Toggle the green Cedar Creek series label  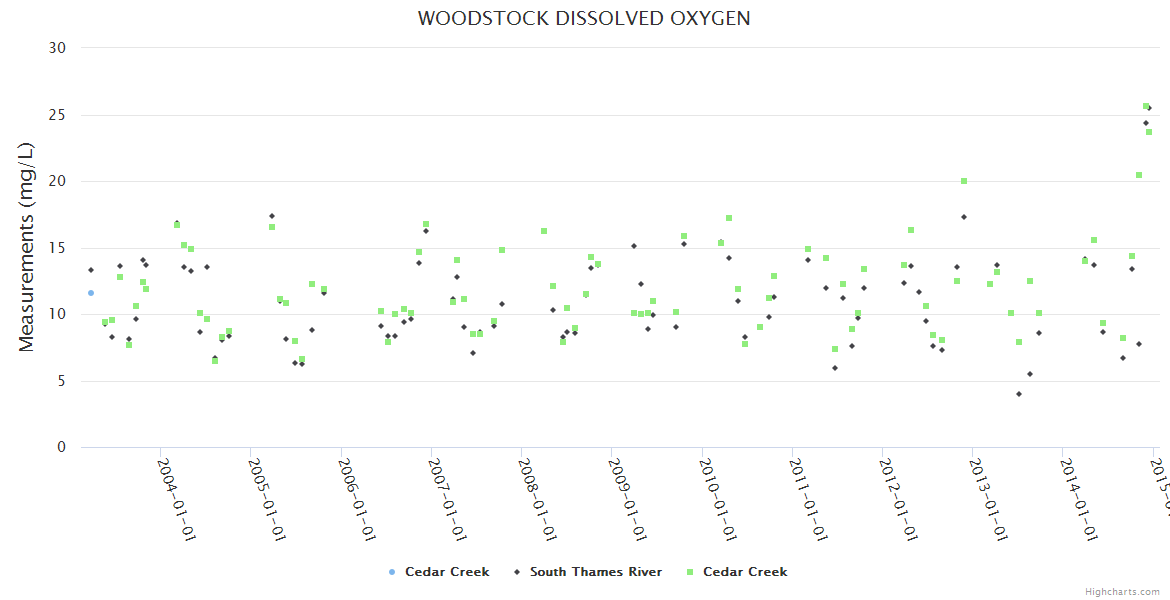745,572
